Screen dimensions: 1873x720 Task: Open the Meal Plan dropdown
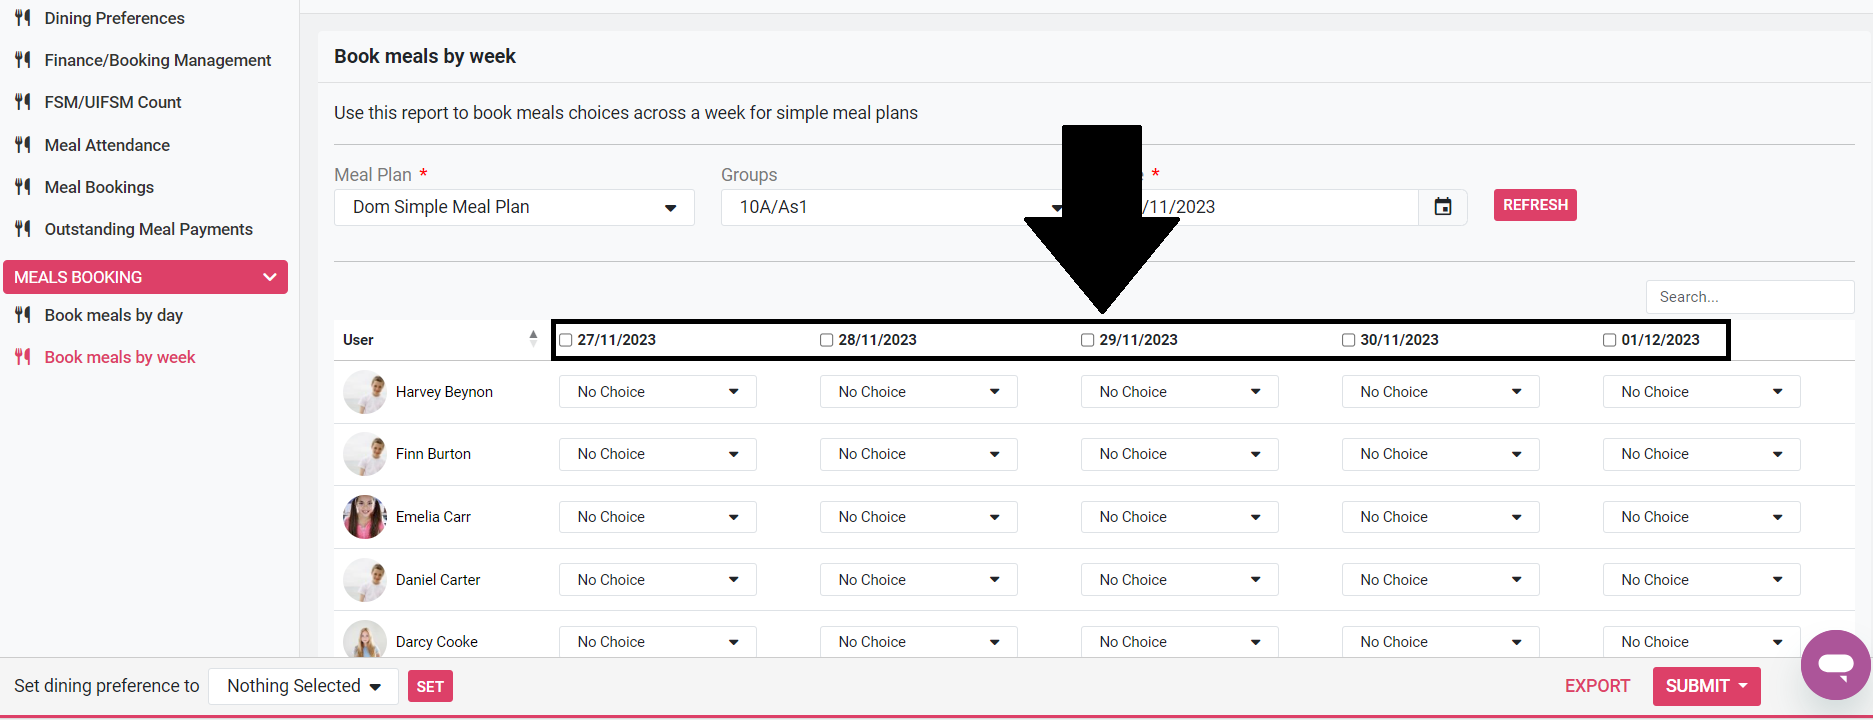514,207
